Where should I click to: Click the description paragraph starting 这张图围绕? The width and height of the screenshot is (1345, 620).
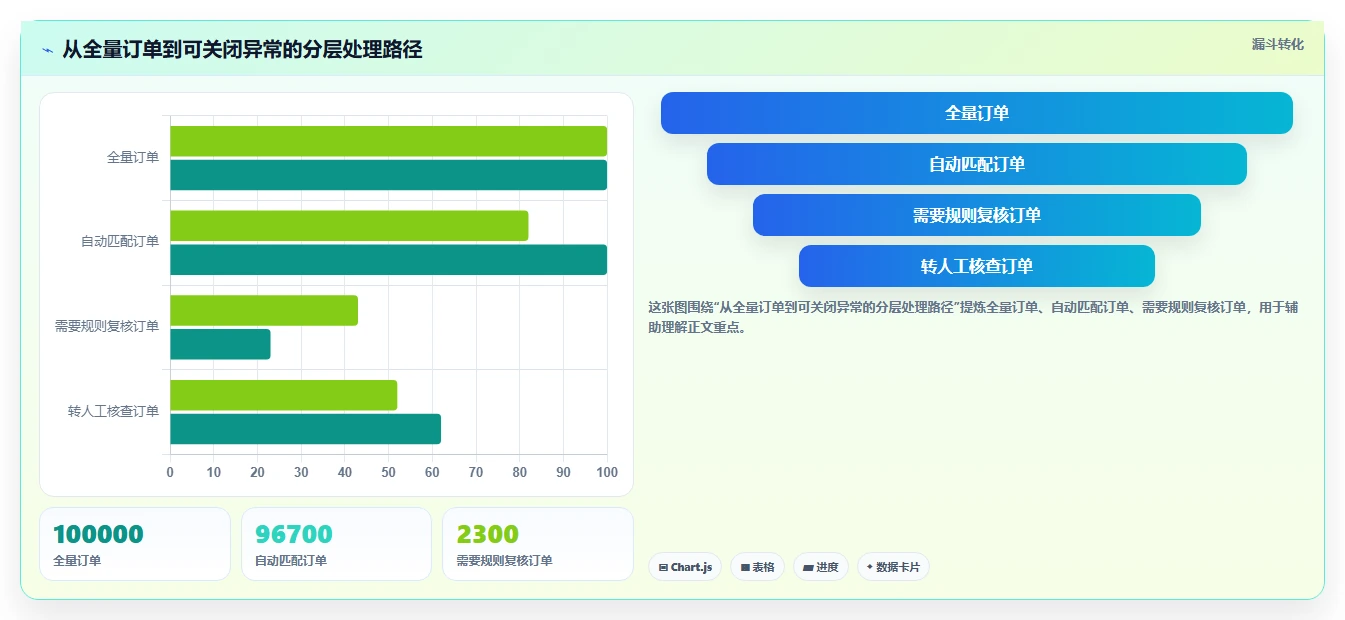[973, 317]
